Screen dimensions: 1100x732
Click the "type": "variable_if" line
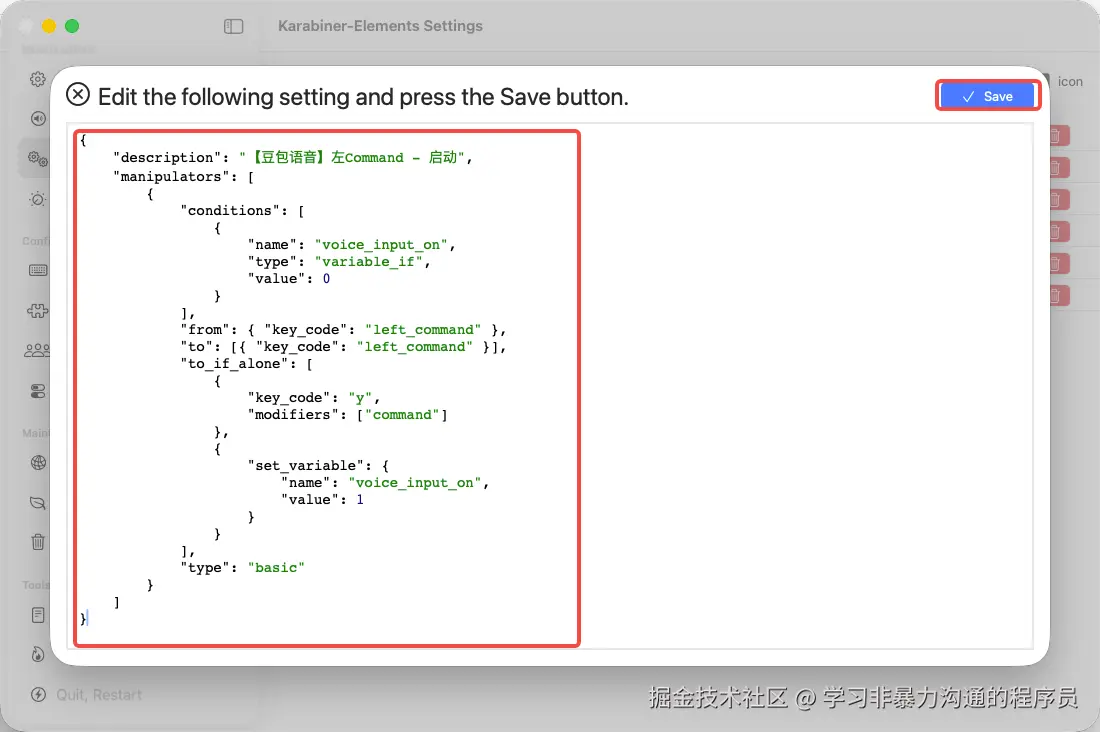click(x=338, y=262)
